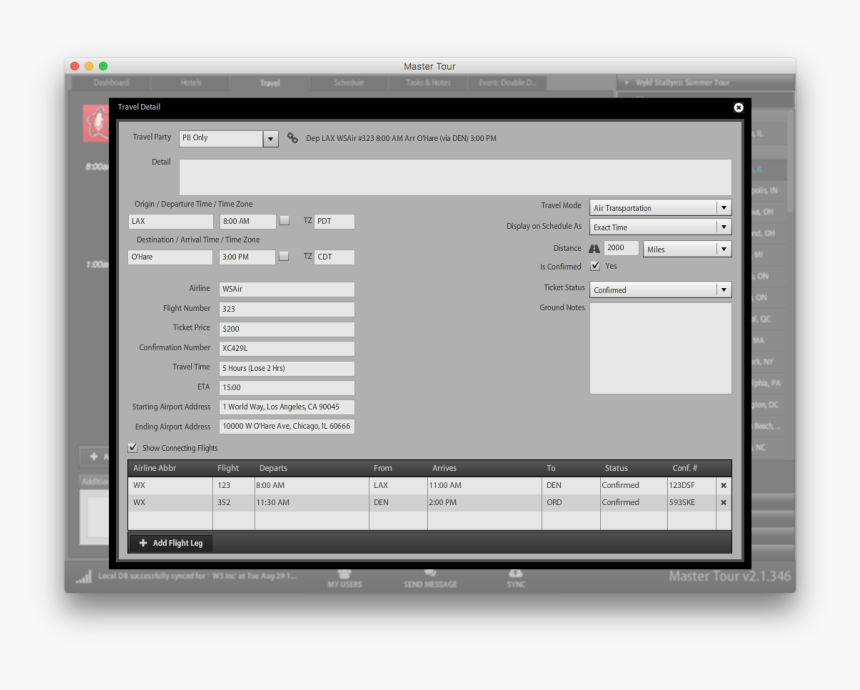The image size is (860, 690).
Task: Click the road icon next to Distance
Action: click(594, 248)
